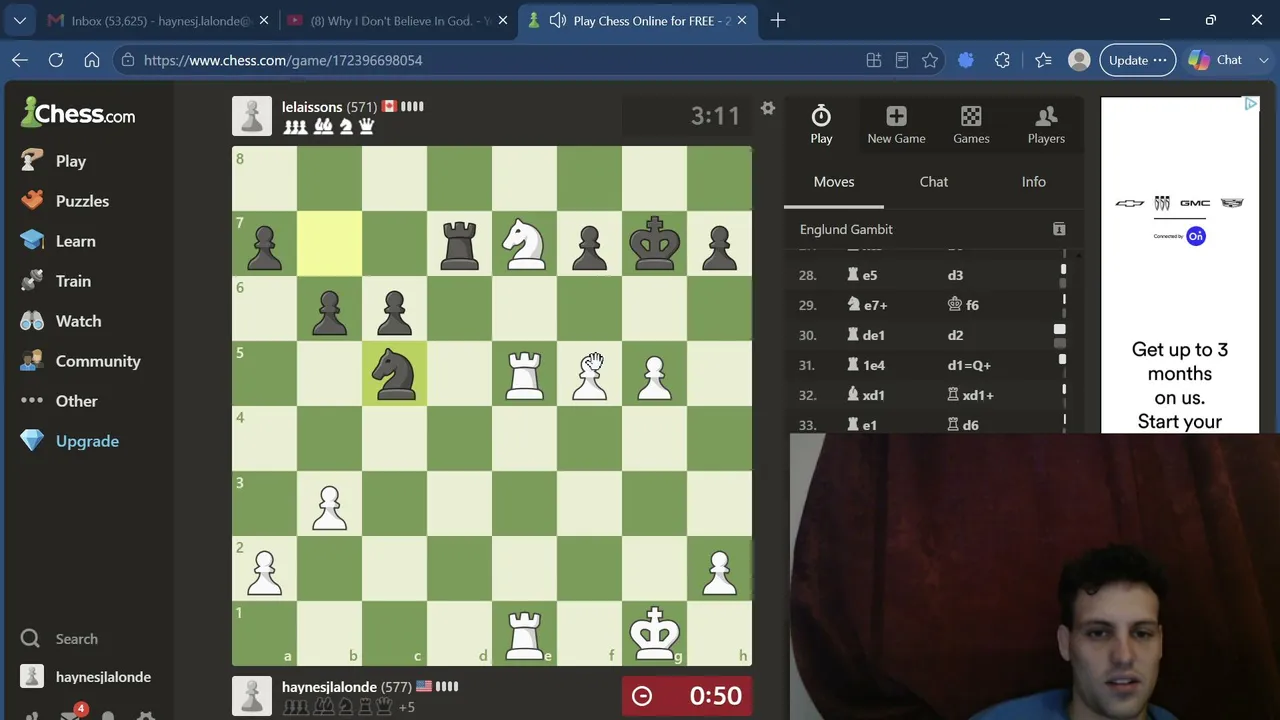The height and width of the screenshot is (720, 1280).
Task: Select the white rook on e5
Action: tap(524, 373)
